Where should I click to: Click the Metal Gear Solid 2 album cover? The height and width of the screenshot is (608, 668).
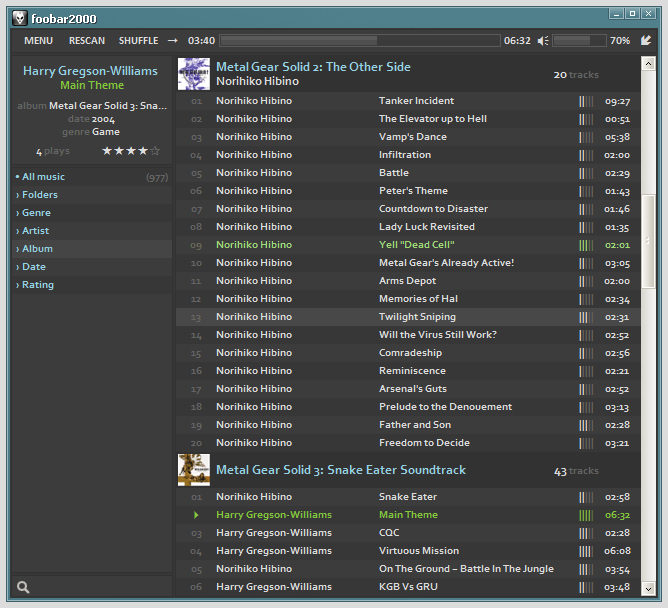pos(194,74)
